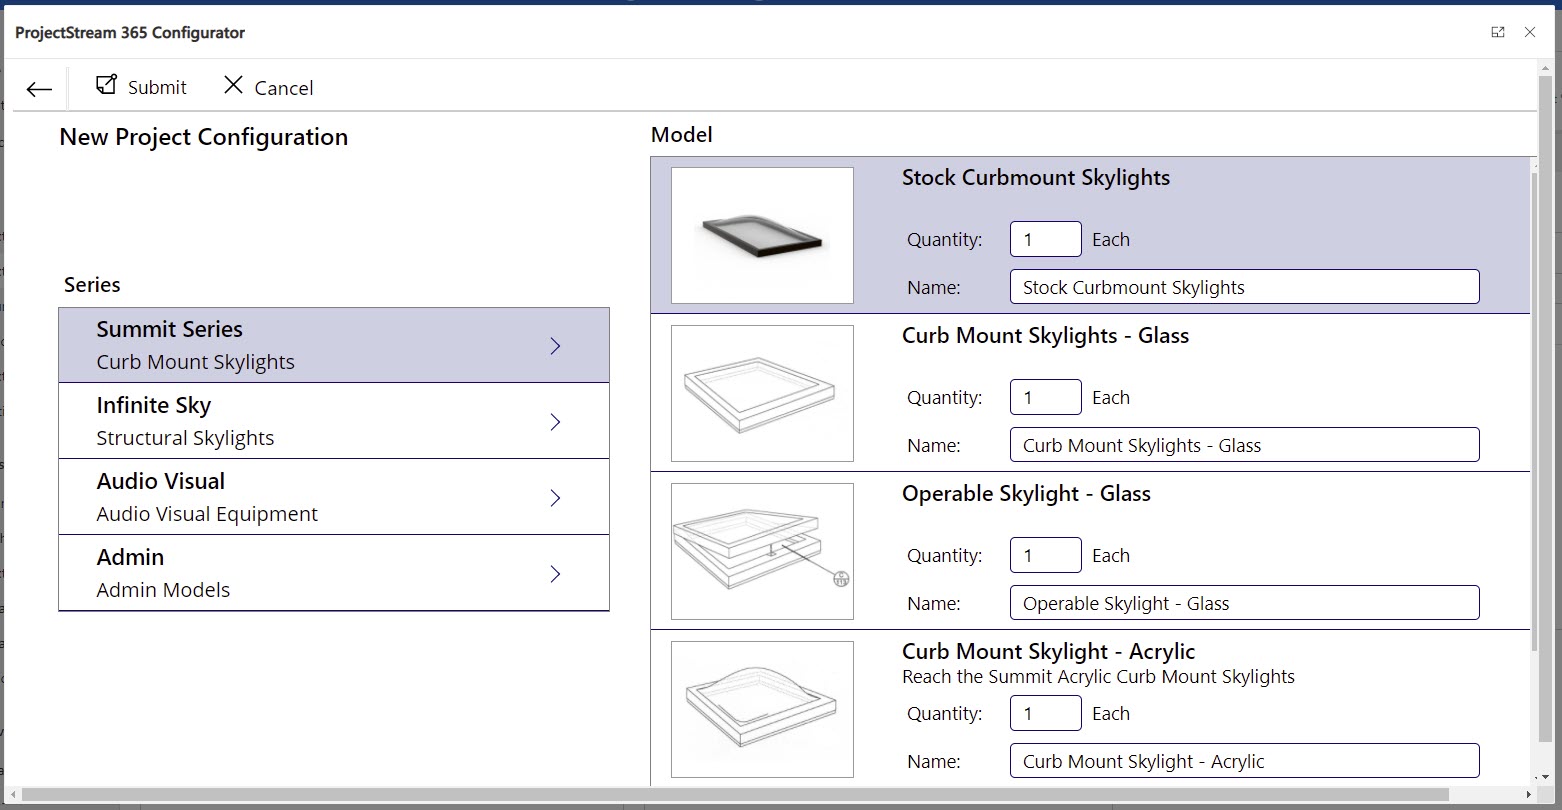Go back using the left arrow icon
Screen dimensions: 1562x810
point(39,89)
